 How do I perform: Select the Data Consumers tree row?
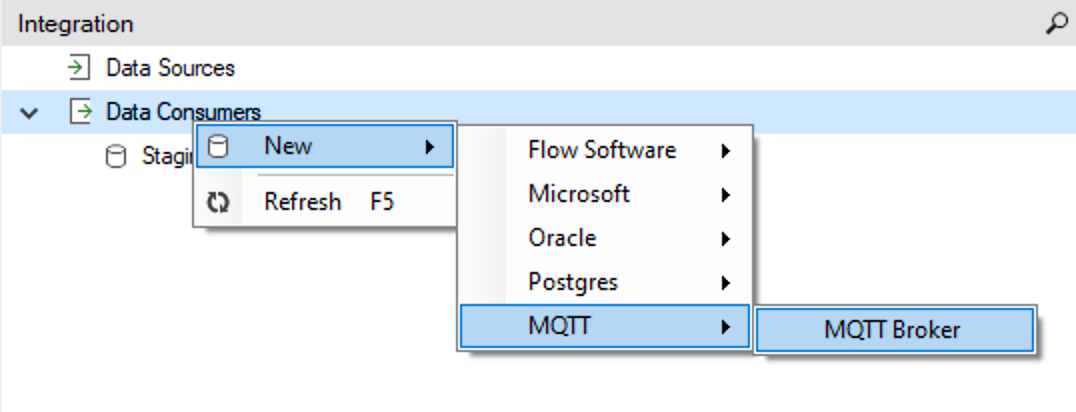click(538, 111)
